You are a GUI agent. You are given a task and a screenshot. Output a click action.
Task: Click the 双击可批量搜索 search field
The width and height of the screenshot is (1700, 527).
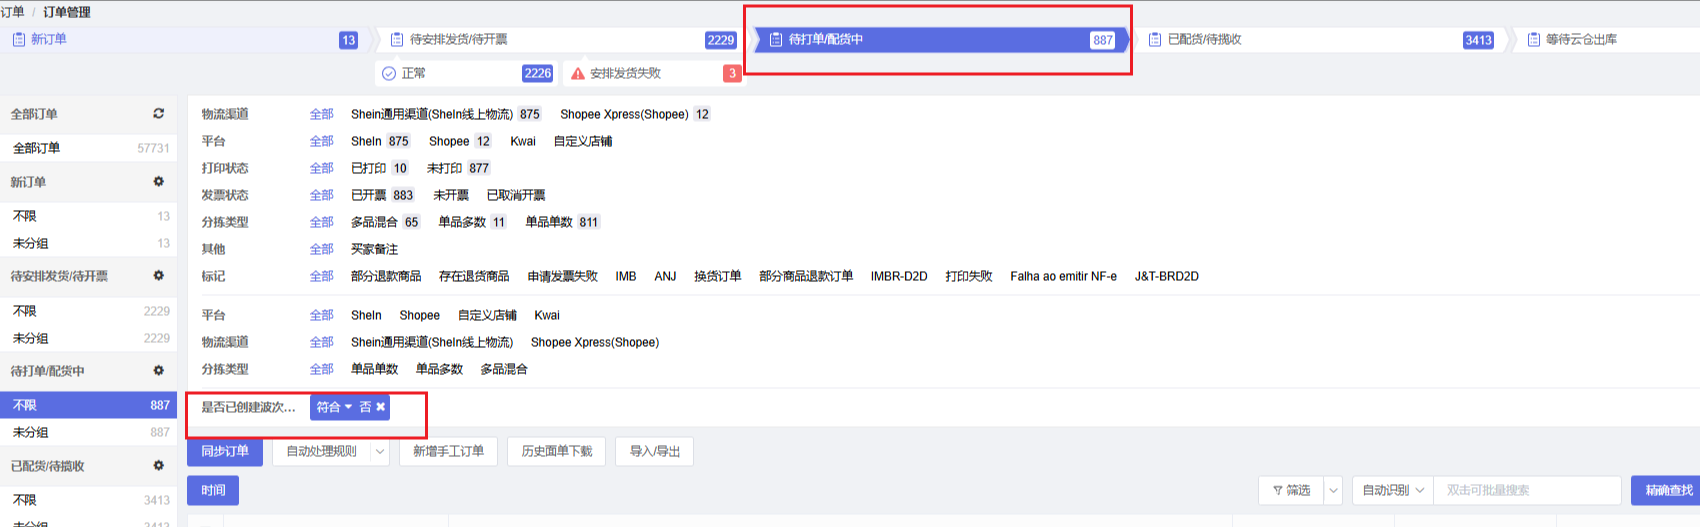tap(1527, 490)
